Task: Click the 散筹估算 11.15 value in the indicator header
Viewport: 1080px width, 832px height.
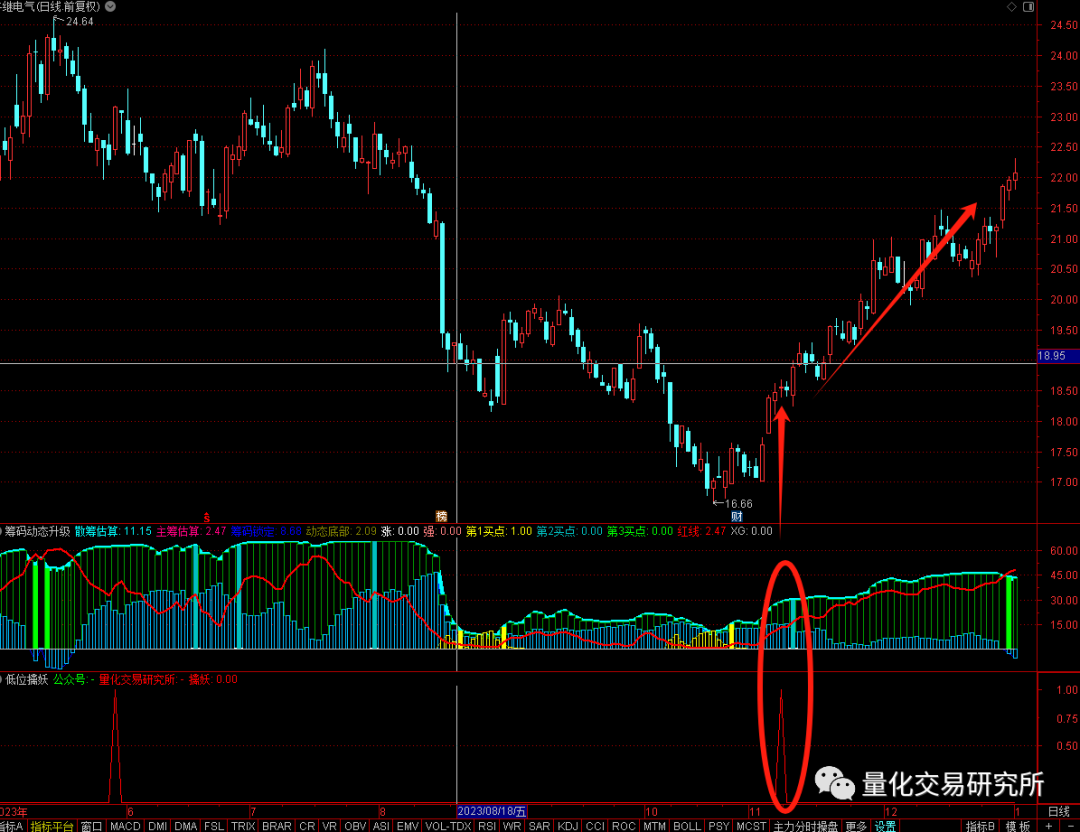Action: (x=113, y=531)
